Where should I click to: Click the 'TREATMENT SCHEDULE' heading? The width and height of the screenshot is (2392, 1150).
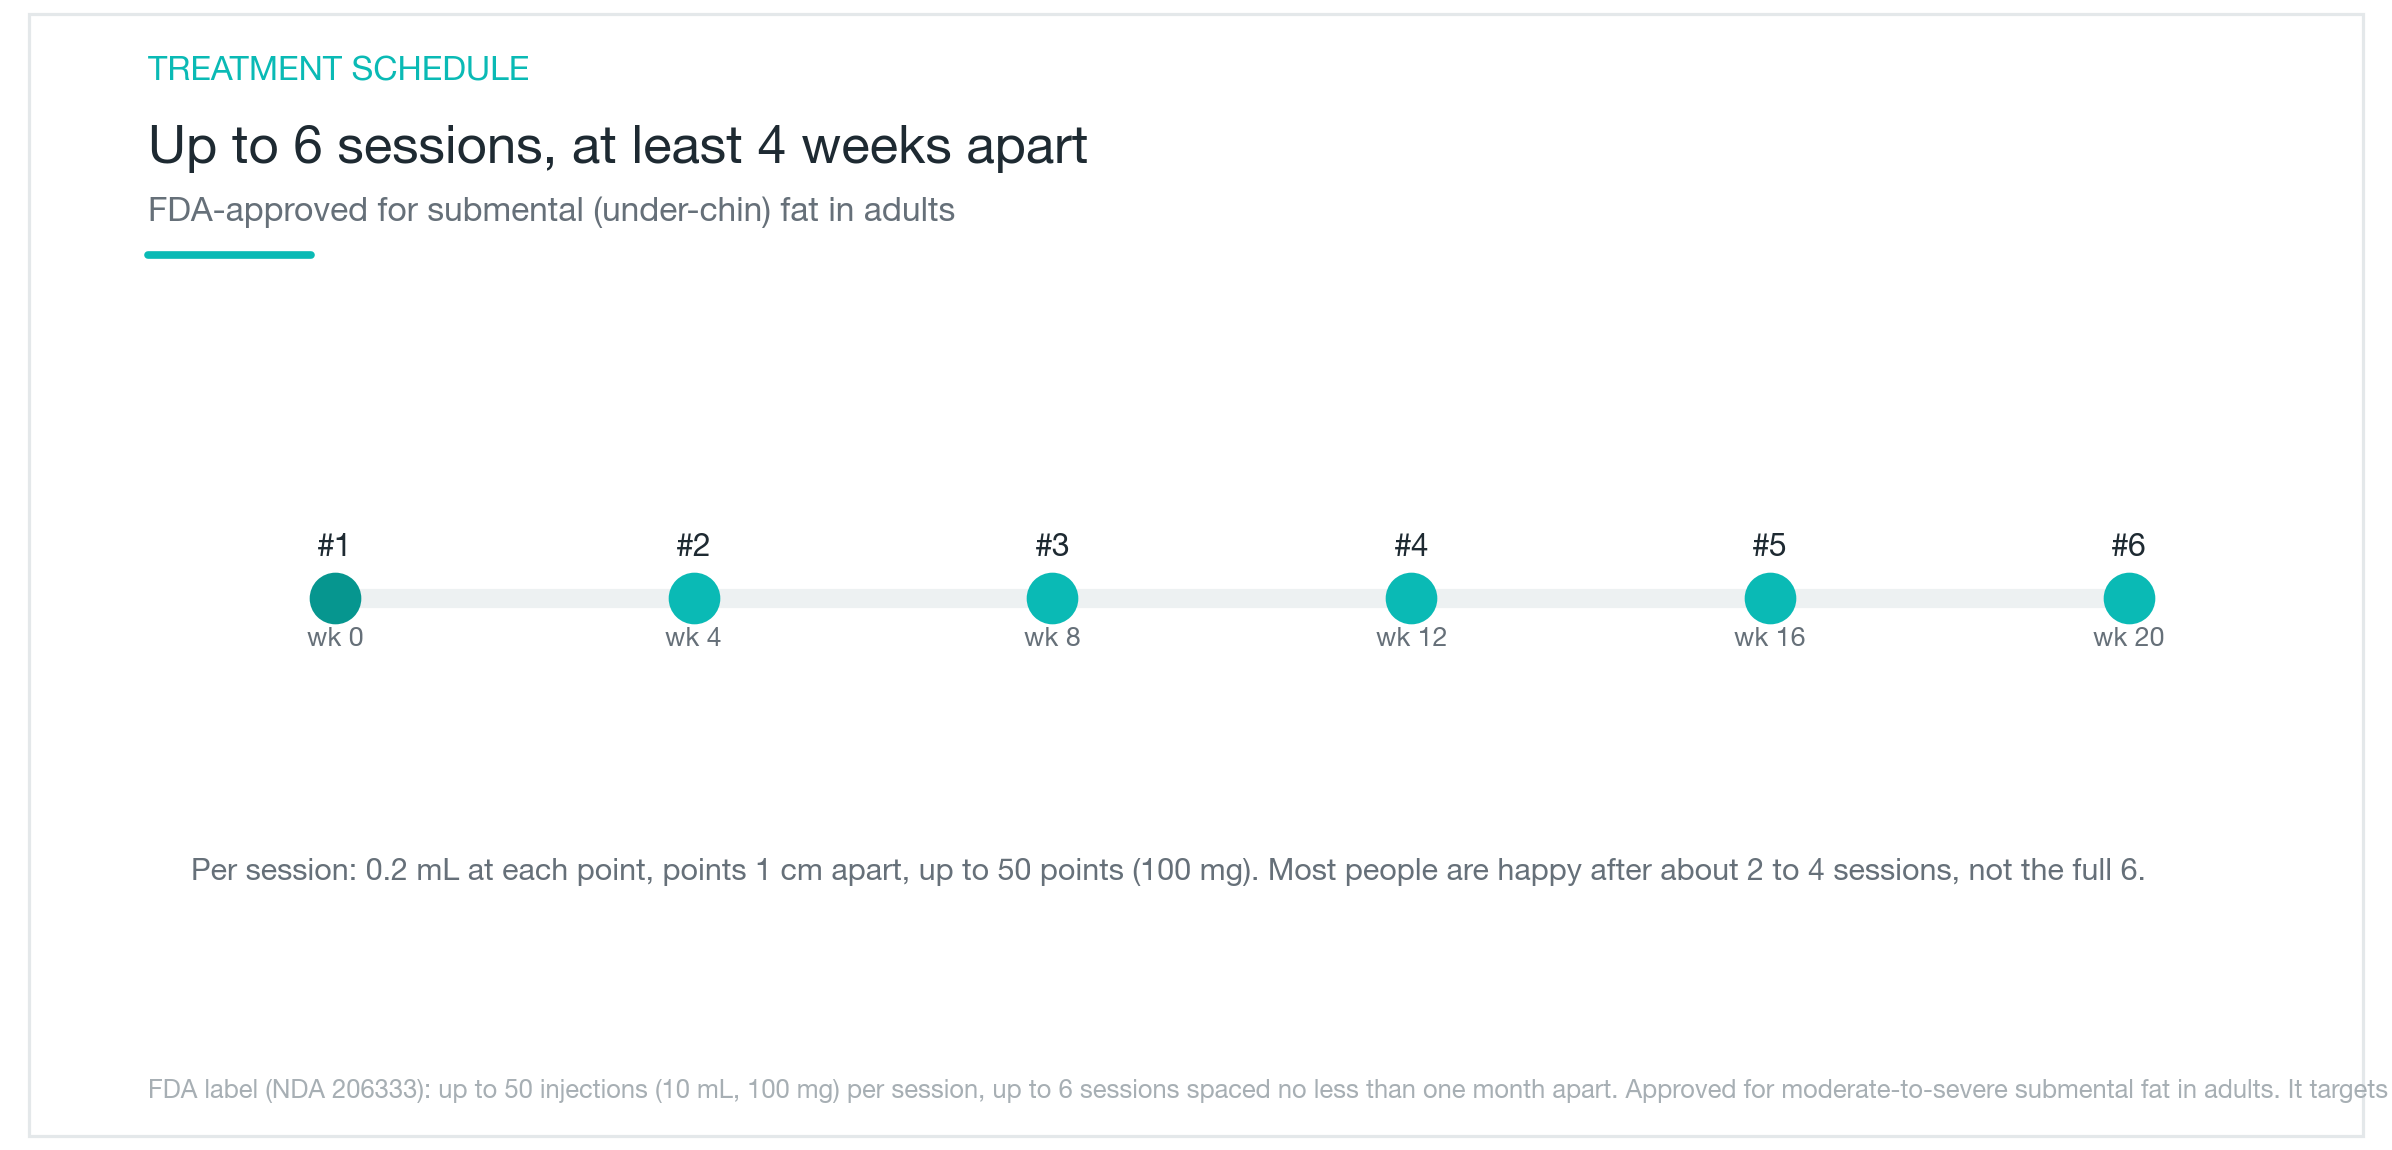point(338,68)
